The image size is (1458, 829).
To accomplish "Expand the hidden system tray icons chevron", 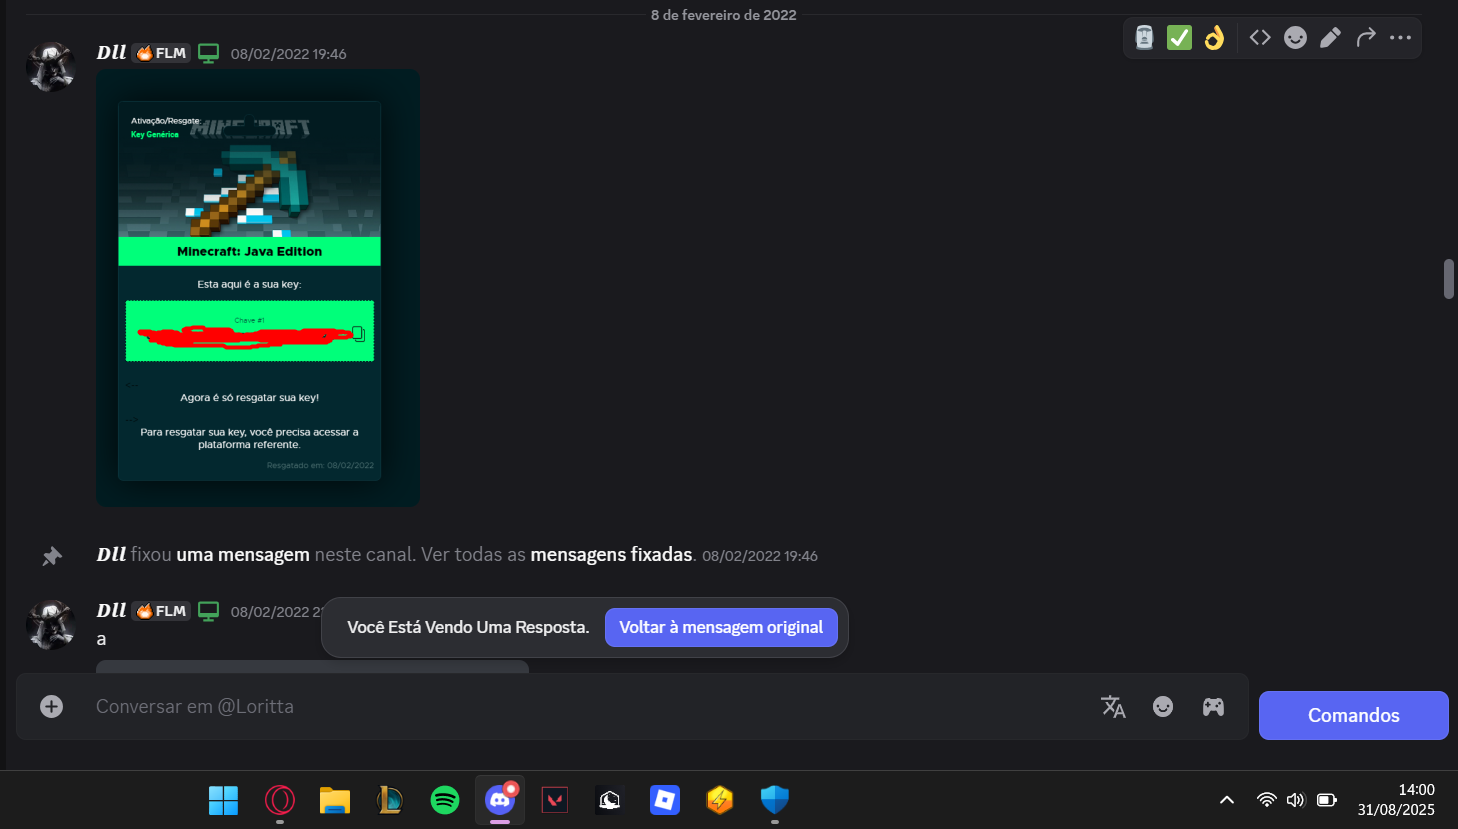I will (x=1227, y=800).
